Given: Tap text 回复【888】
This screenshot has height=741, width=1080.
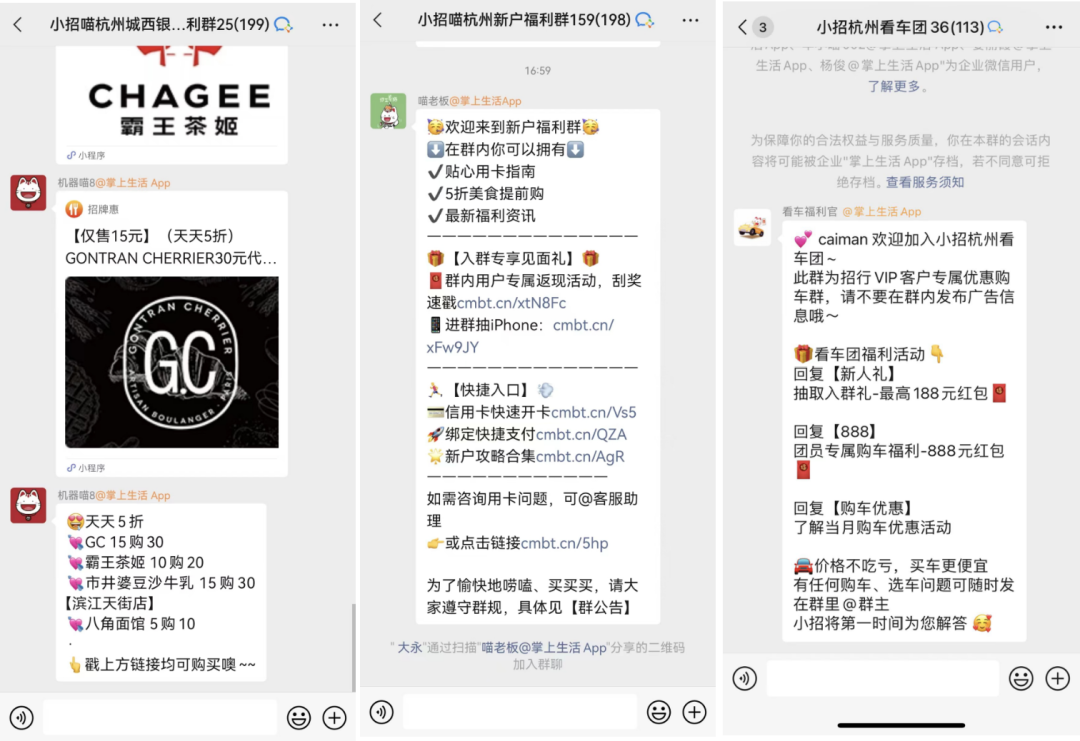Looking at the screenshot, I should coord(838,432).
